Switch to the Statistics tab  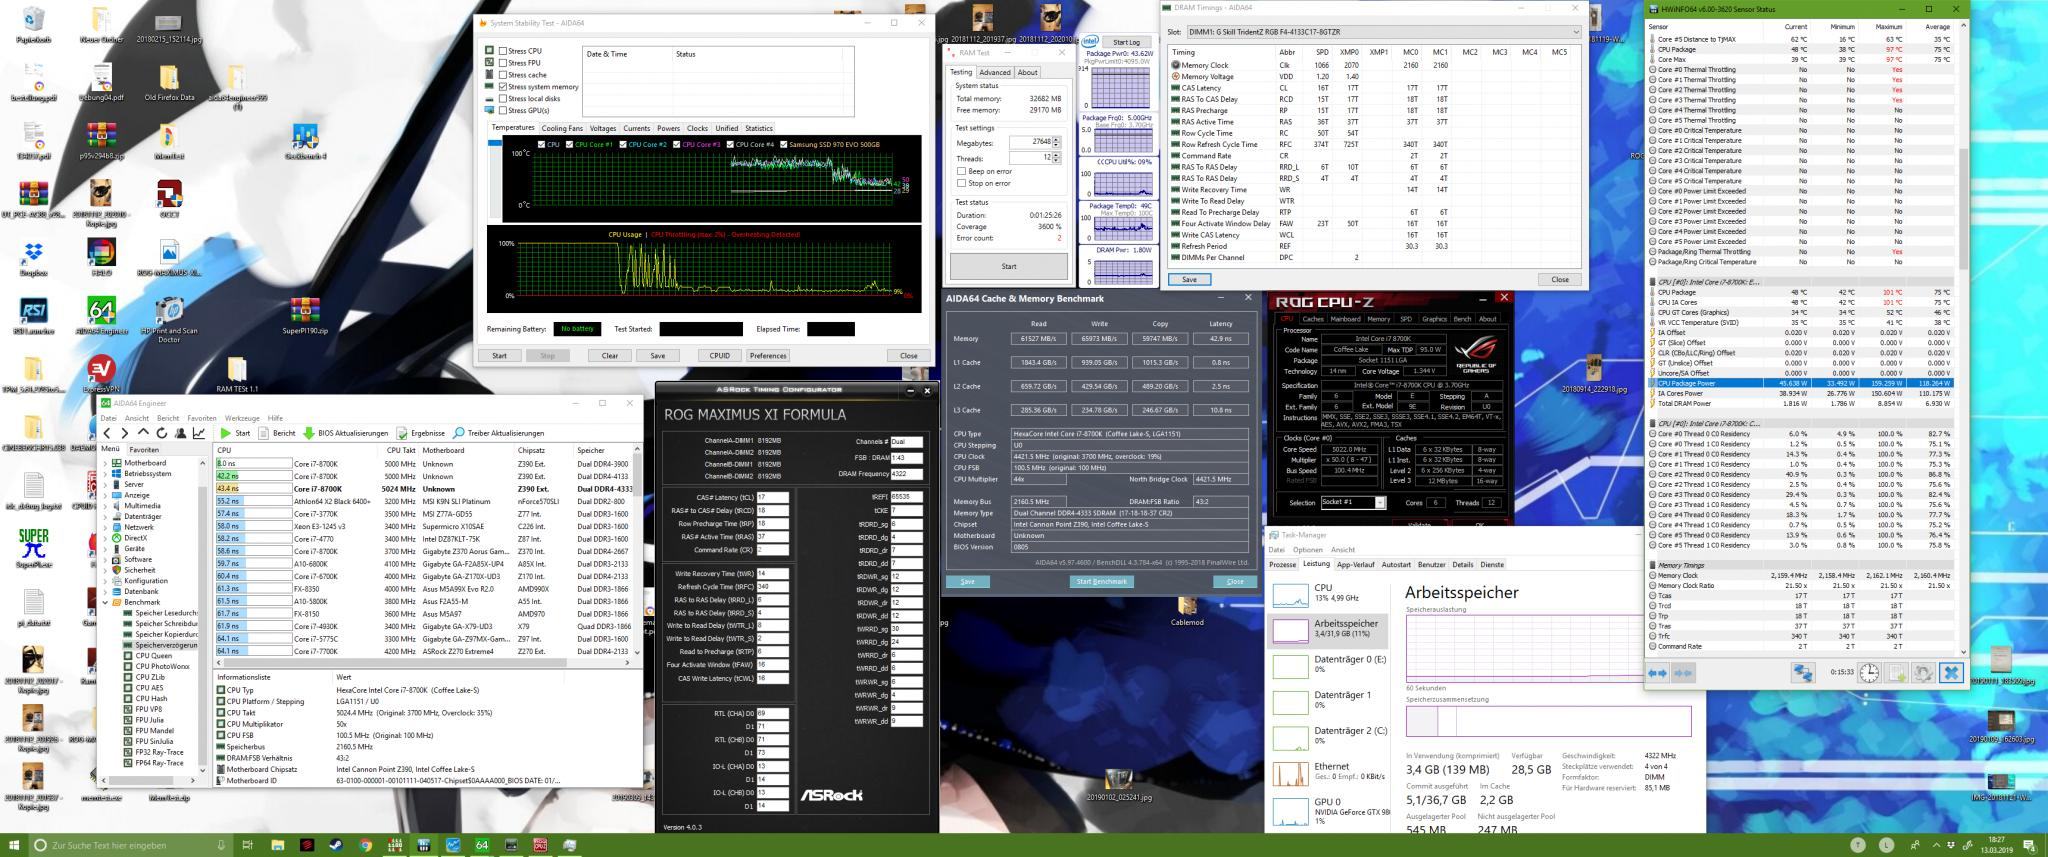click(759, 128)
